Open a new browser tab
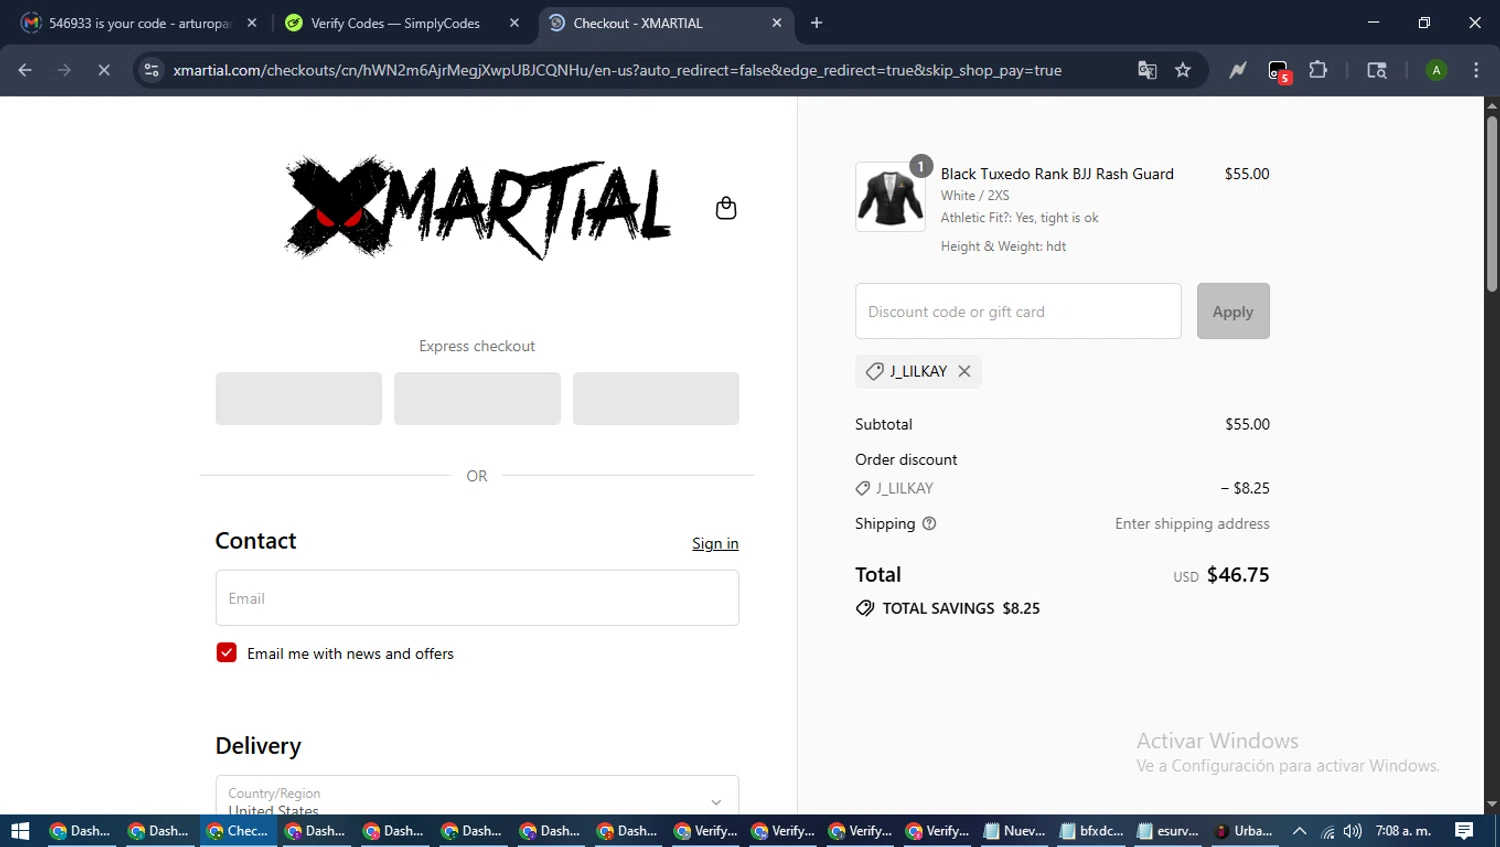1500x847 pixels. 816,23
